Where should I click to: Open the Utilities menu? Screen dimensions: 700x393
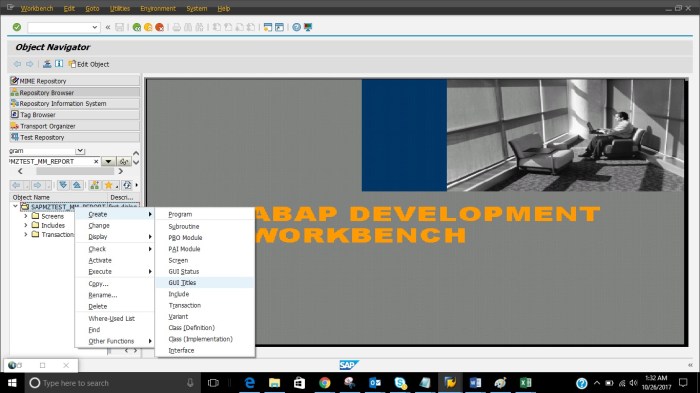120,8
